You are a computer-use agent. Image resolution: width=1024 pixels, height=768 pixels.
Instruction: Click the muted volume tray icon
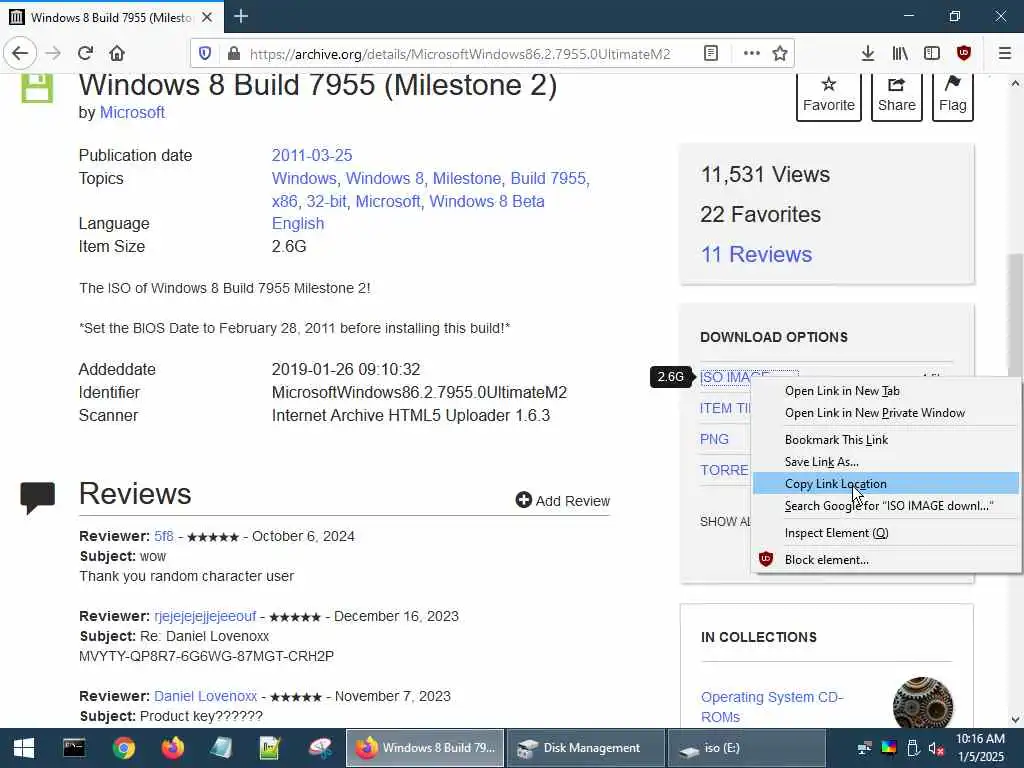click(936, 748)
